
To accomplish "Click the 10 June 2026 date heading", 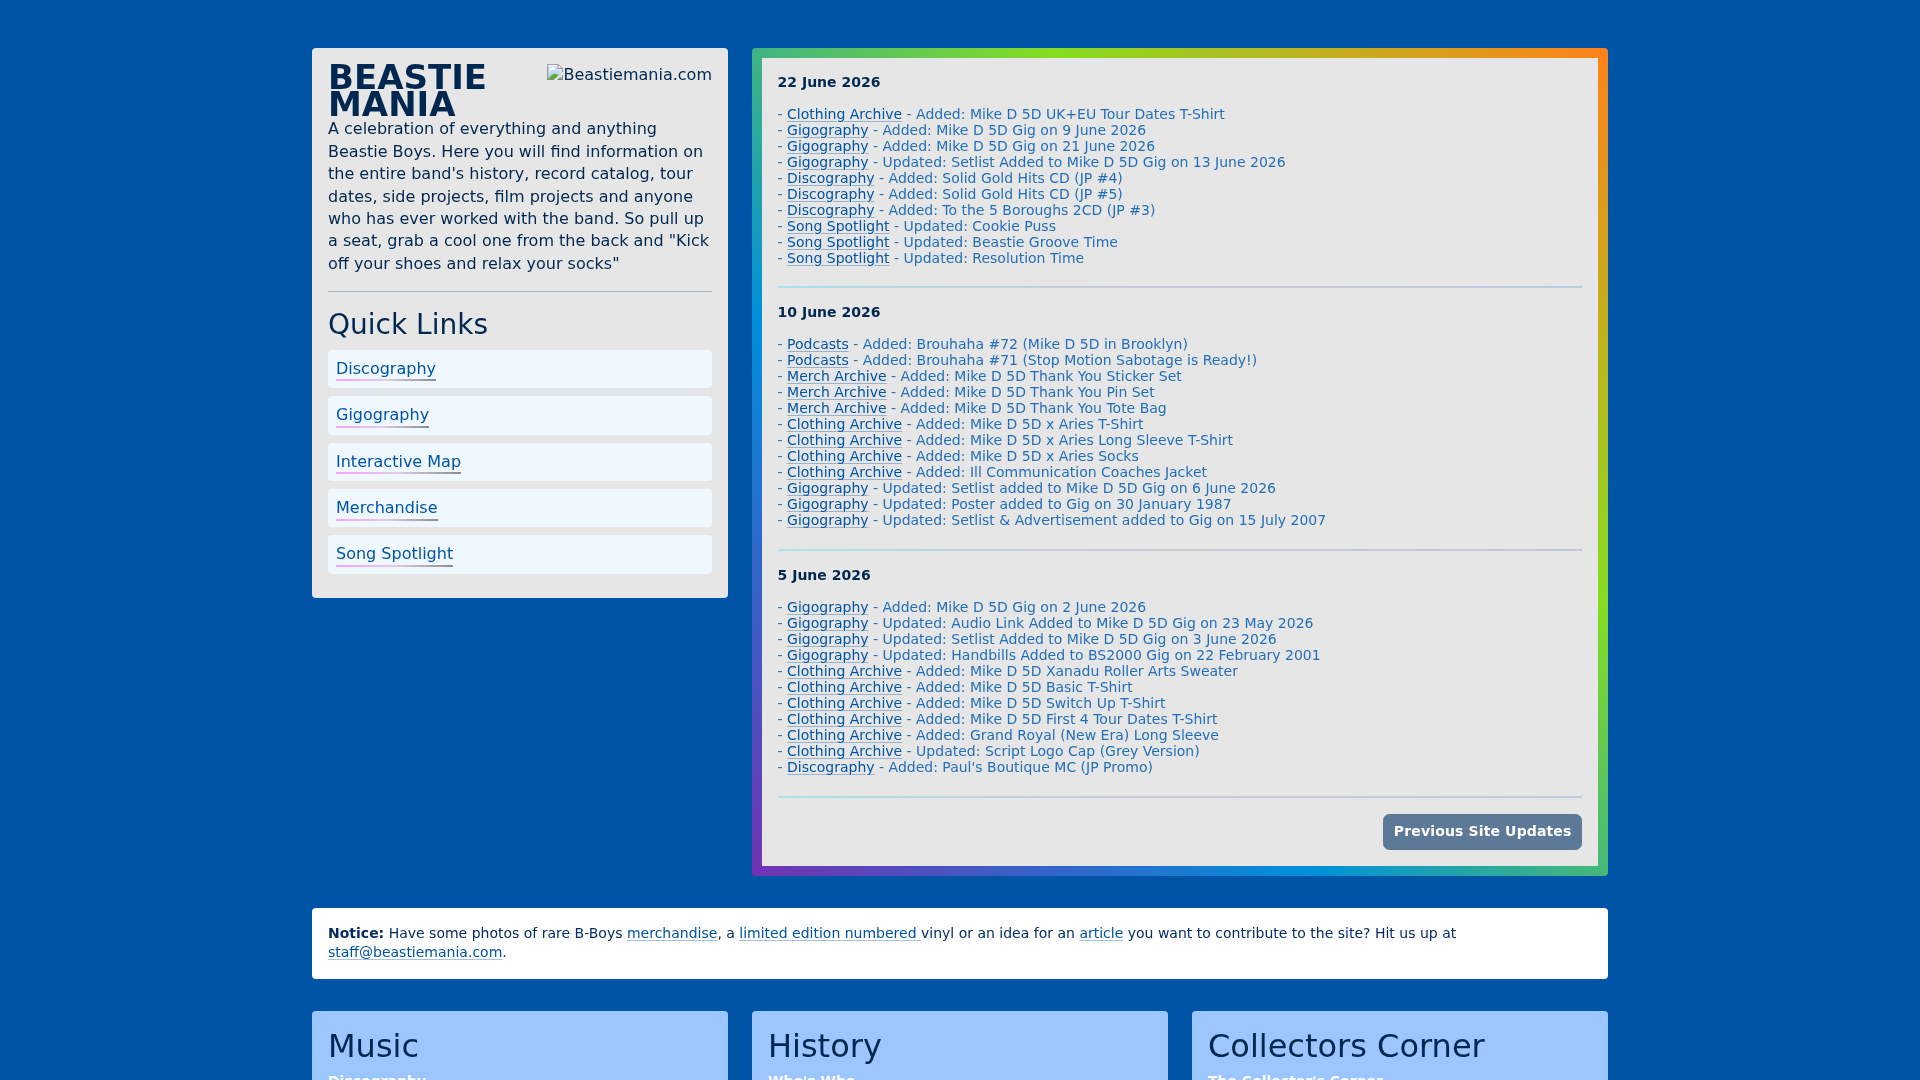I will [x=829, y=313].
